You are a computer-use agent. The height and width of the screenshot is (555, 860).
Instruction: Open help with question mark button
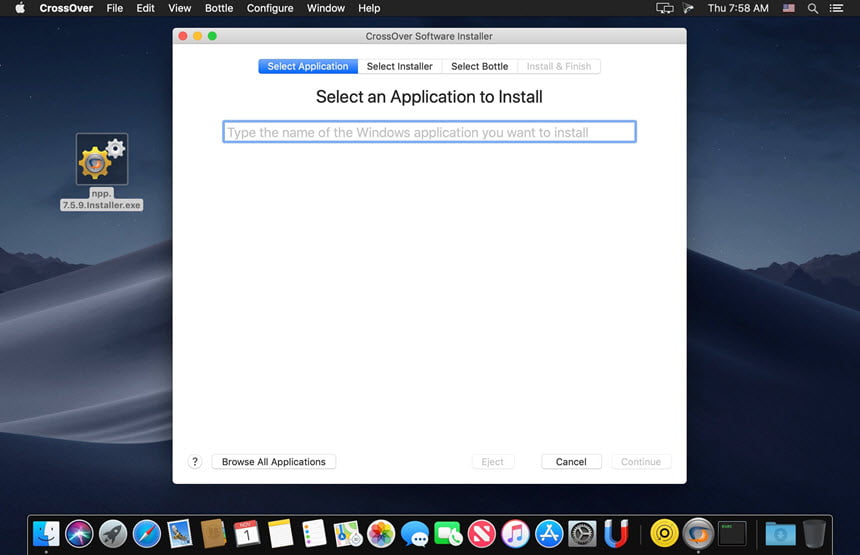click(x=195, y=462)
